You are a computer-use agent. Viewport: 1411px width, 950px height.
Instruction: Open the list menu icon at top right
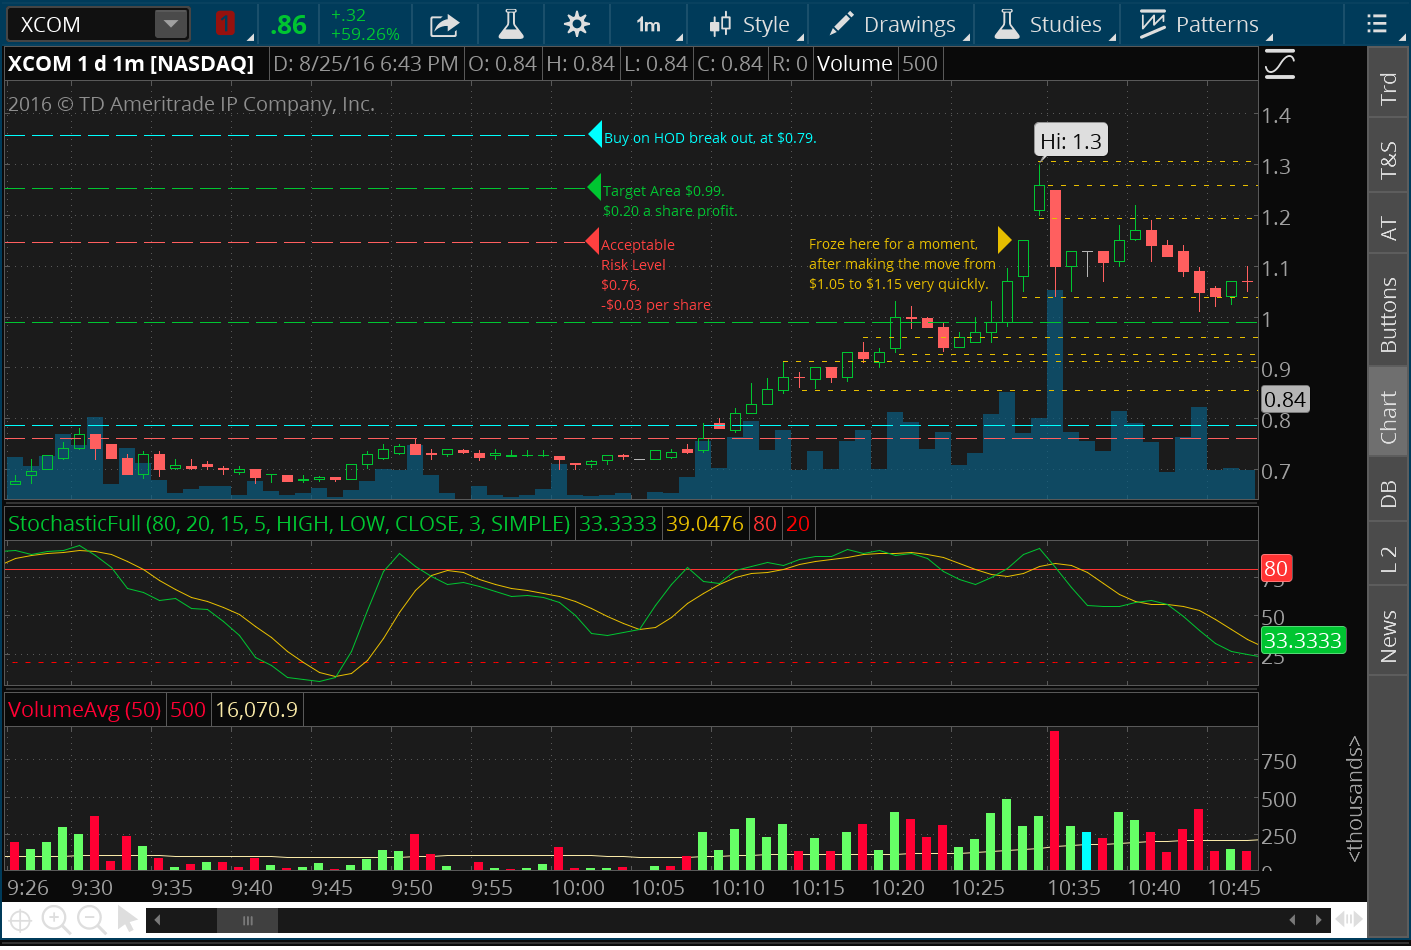tap(1377, 24)
